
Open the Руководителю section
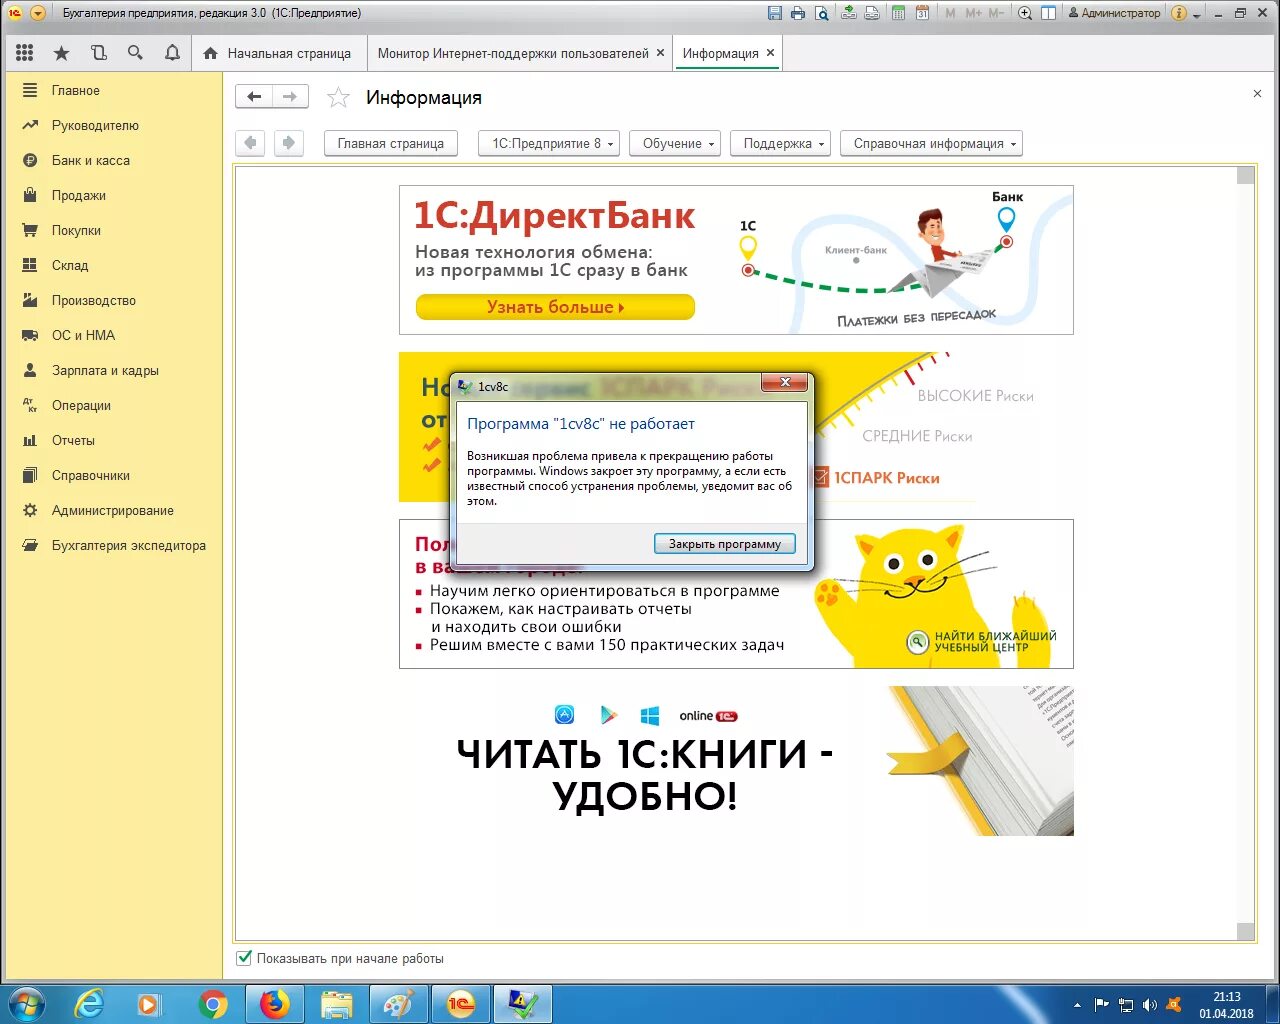pos(95,125)
